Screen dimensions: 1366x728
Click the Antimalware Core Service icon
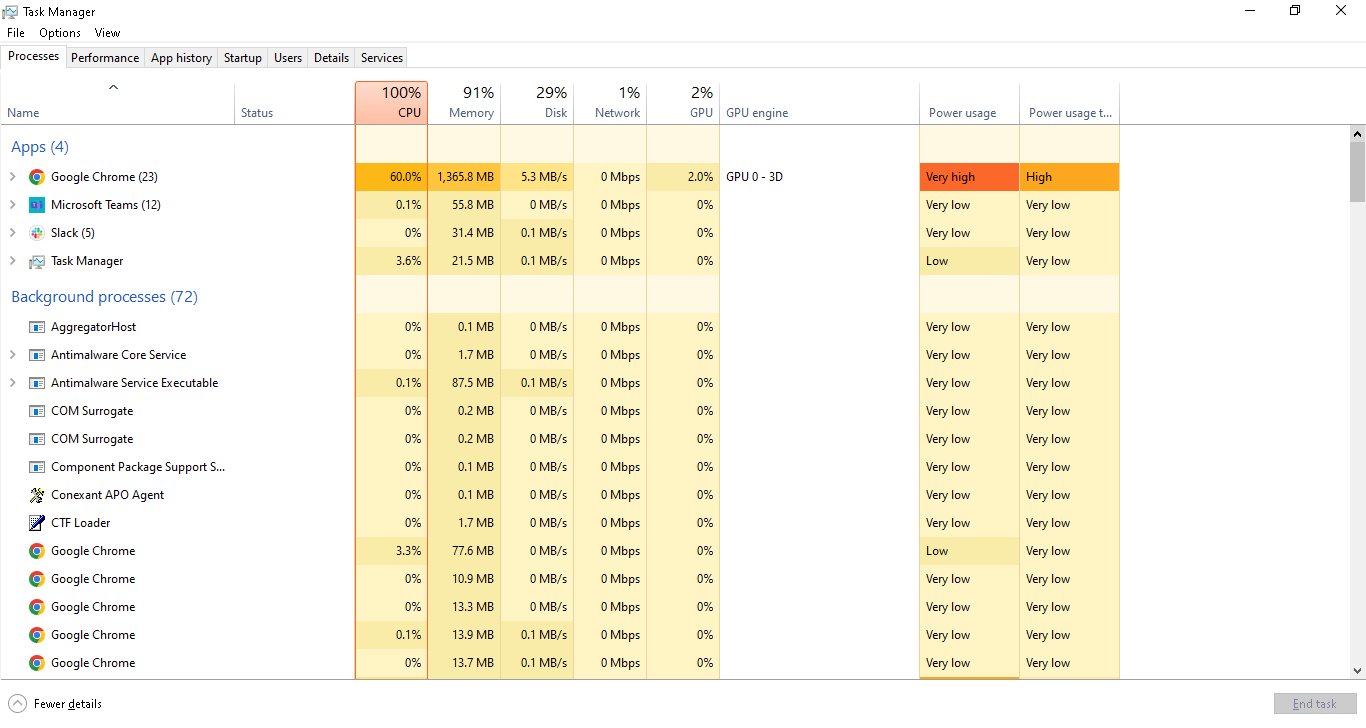click(37, 355)
